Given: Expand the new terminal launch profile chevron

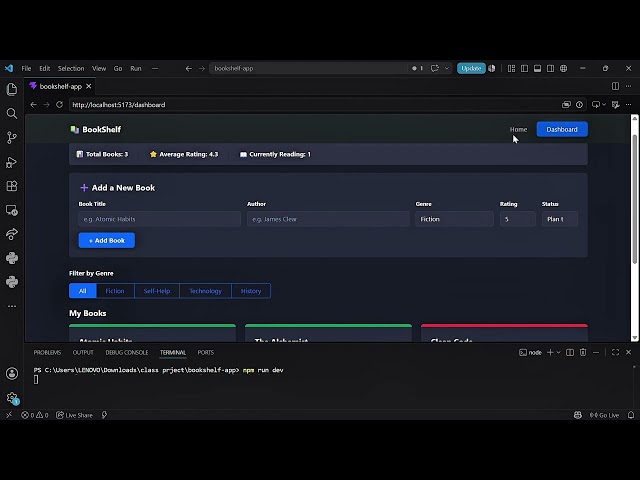Looking at the screenshot, I should coord(559,352).
